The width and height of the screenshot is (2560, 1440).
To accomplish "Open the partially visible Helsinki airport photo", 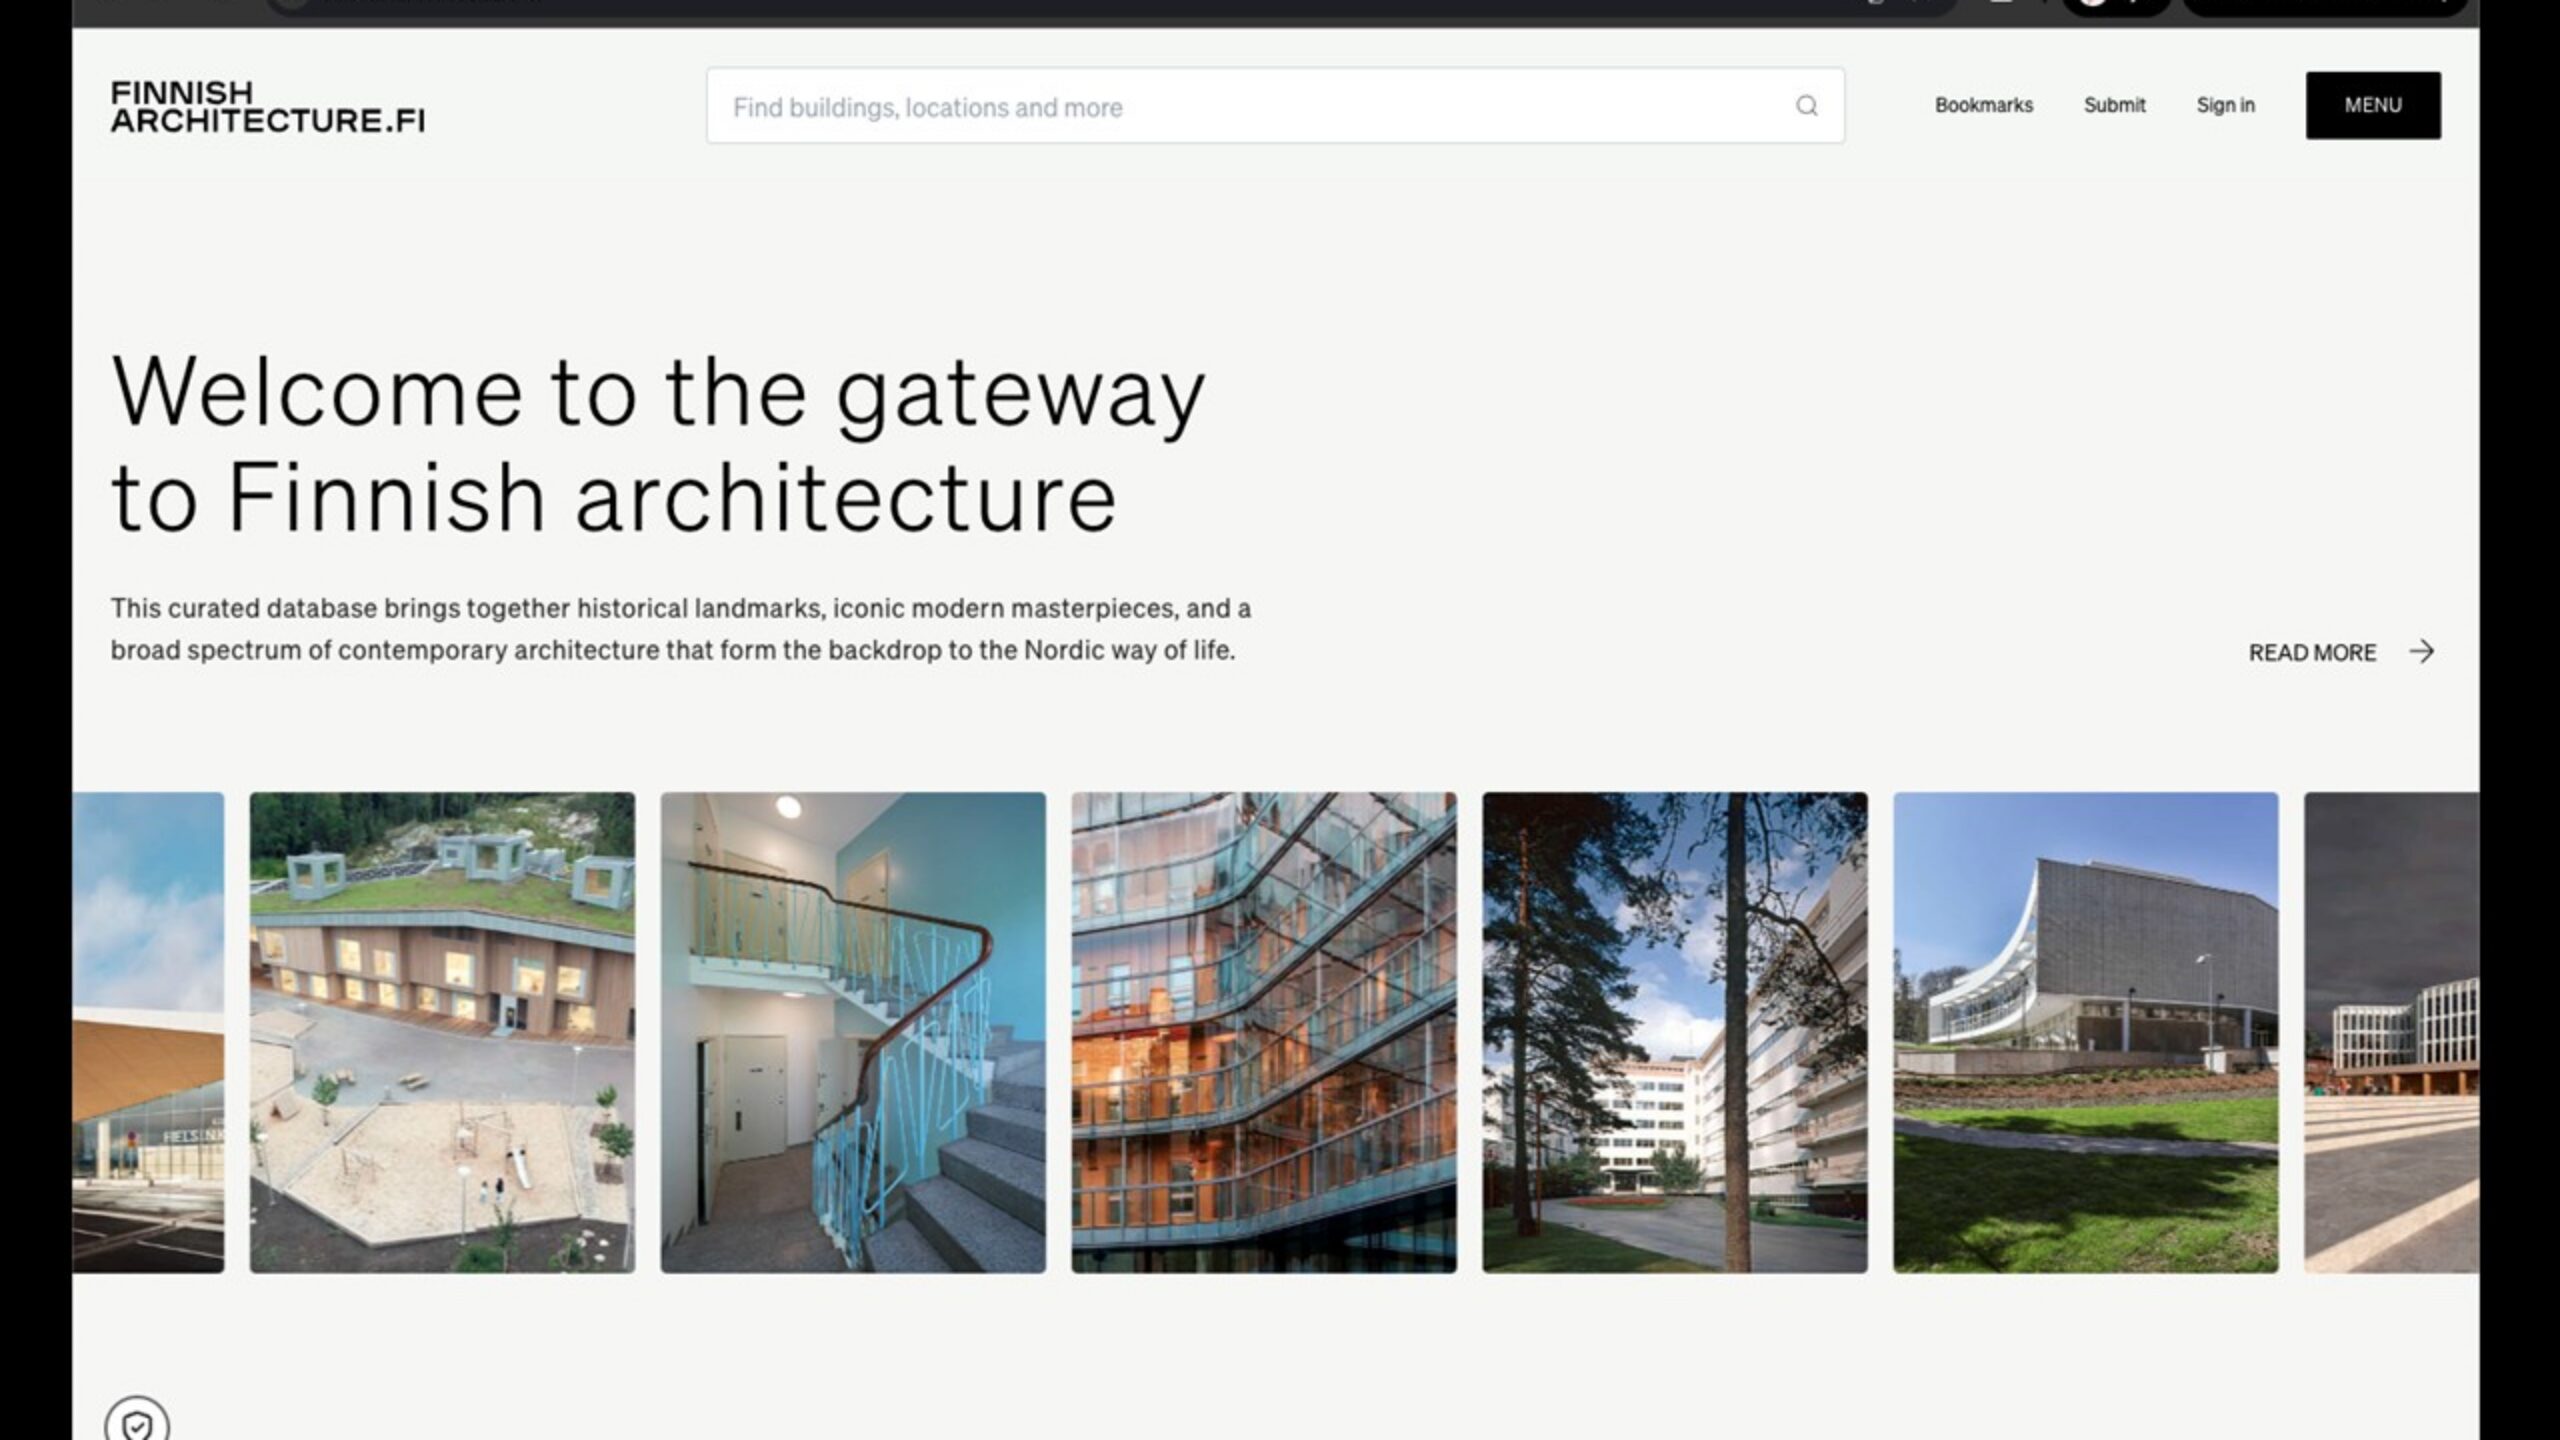I will click(x=148, y=1032).
